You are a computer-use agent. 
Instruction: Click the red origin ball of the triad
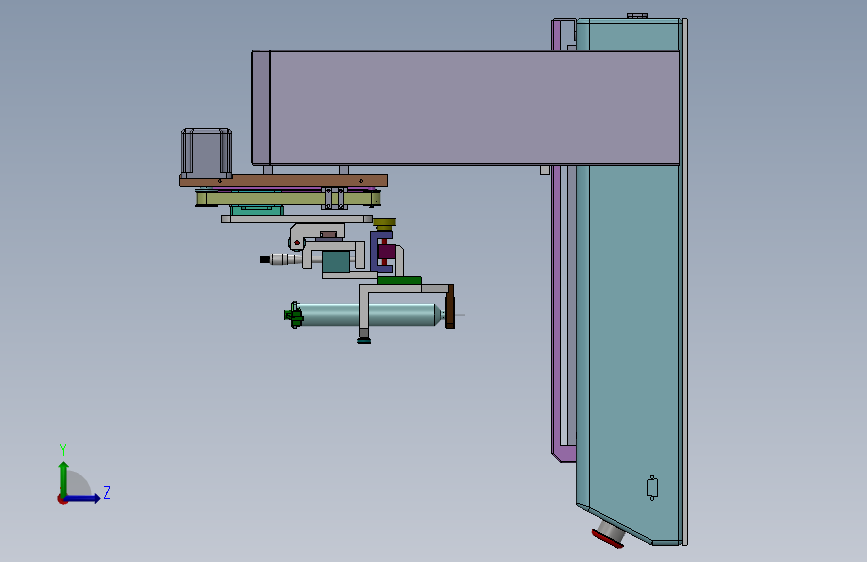[x=62, y=499]
